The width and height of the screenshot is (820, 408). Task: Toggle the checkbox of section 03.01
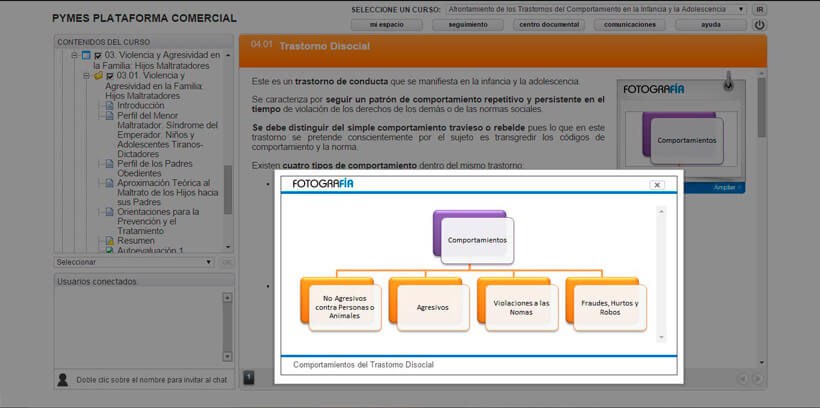(x=110, y=76)
